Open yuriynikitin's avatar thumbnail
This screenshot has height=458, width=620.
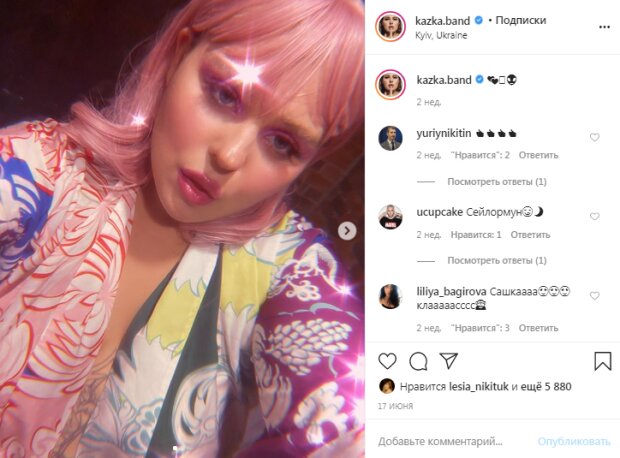click(390, 138)
